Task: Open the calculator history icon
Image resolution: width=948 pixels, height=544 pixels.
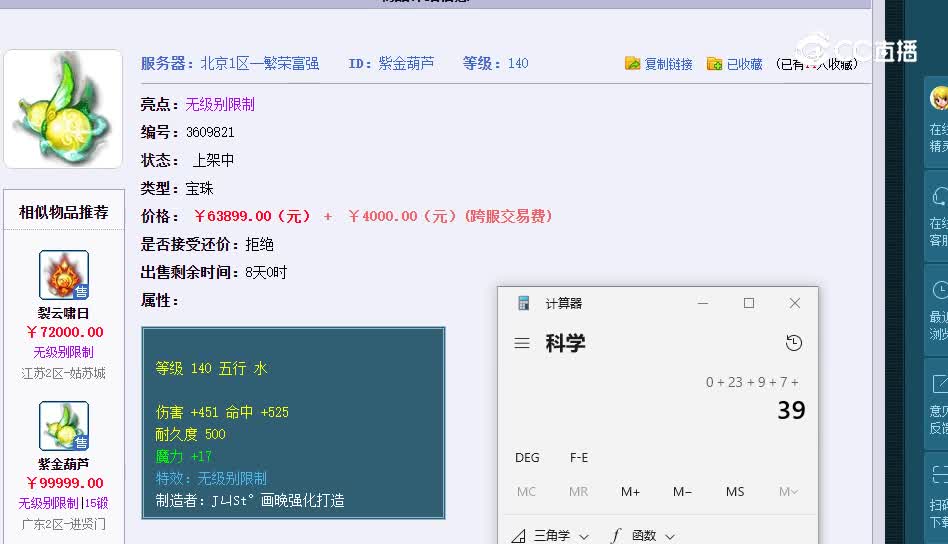Action: coord(793,343)
